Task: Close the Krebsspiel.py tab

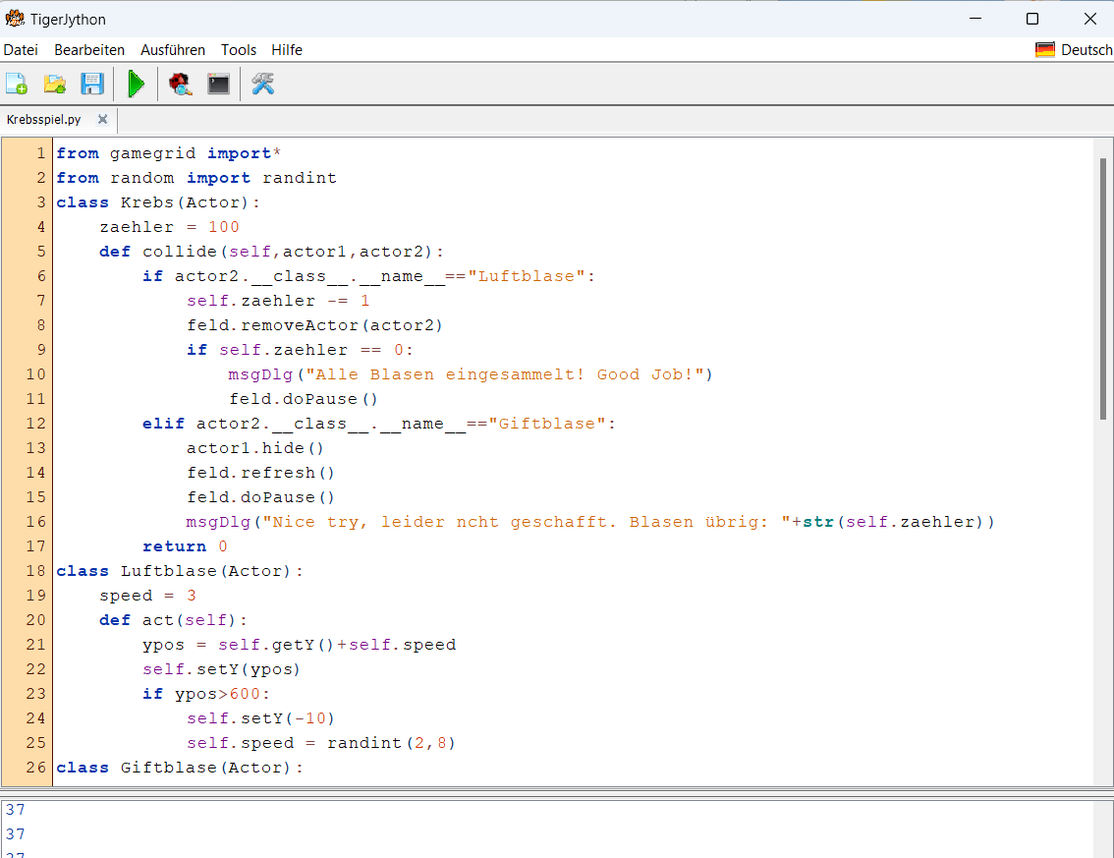Action: click(x=102, y=119)
